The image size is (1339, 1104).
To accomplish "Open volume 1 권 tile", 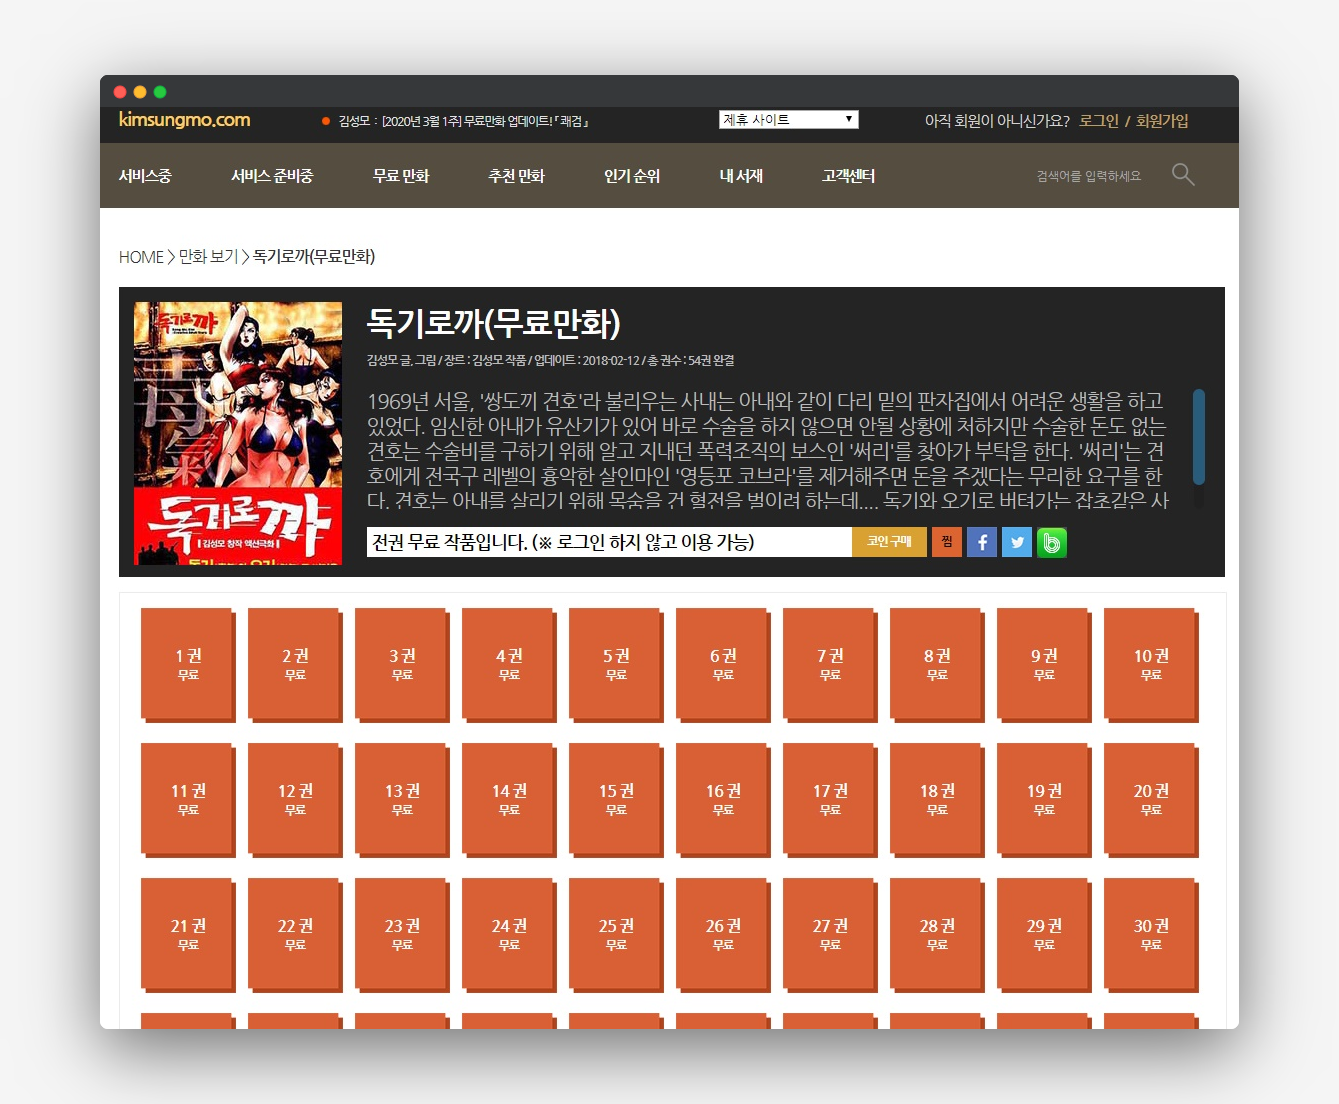I will pos(188,664).
